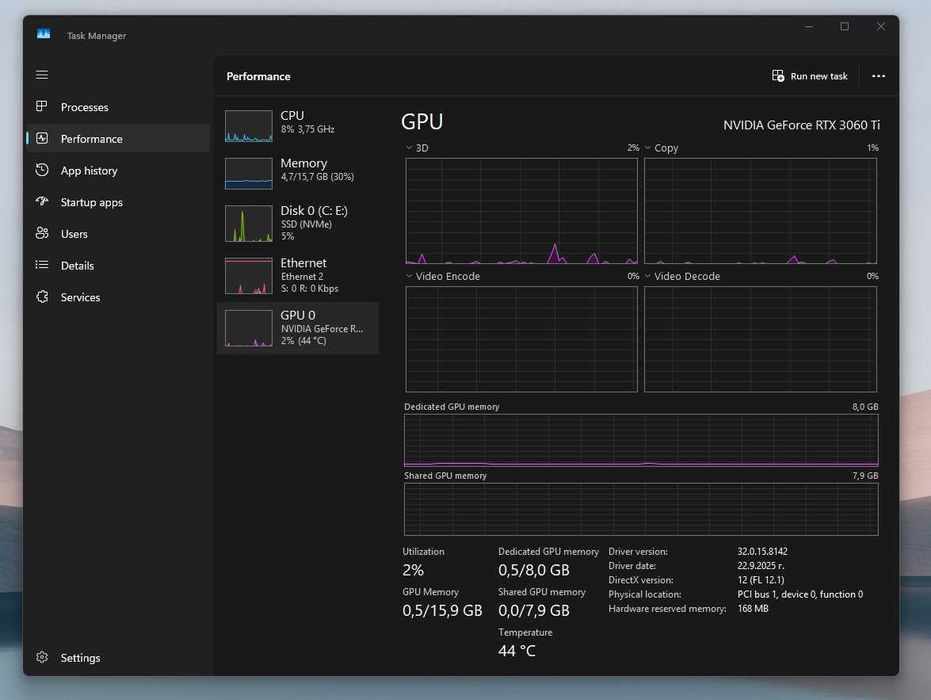Select the Ethernet 2 performance entry

tap(298, 275)
